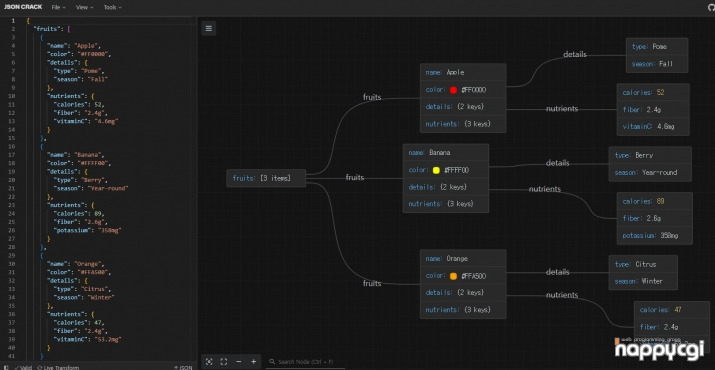Image resolution: width=715 pixels, height=370 pixels.
Task: Click Orange node's "nutrients: {3 keys}" row
Action: [x=463, y=309]
